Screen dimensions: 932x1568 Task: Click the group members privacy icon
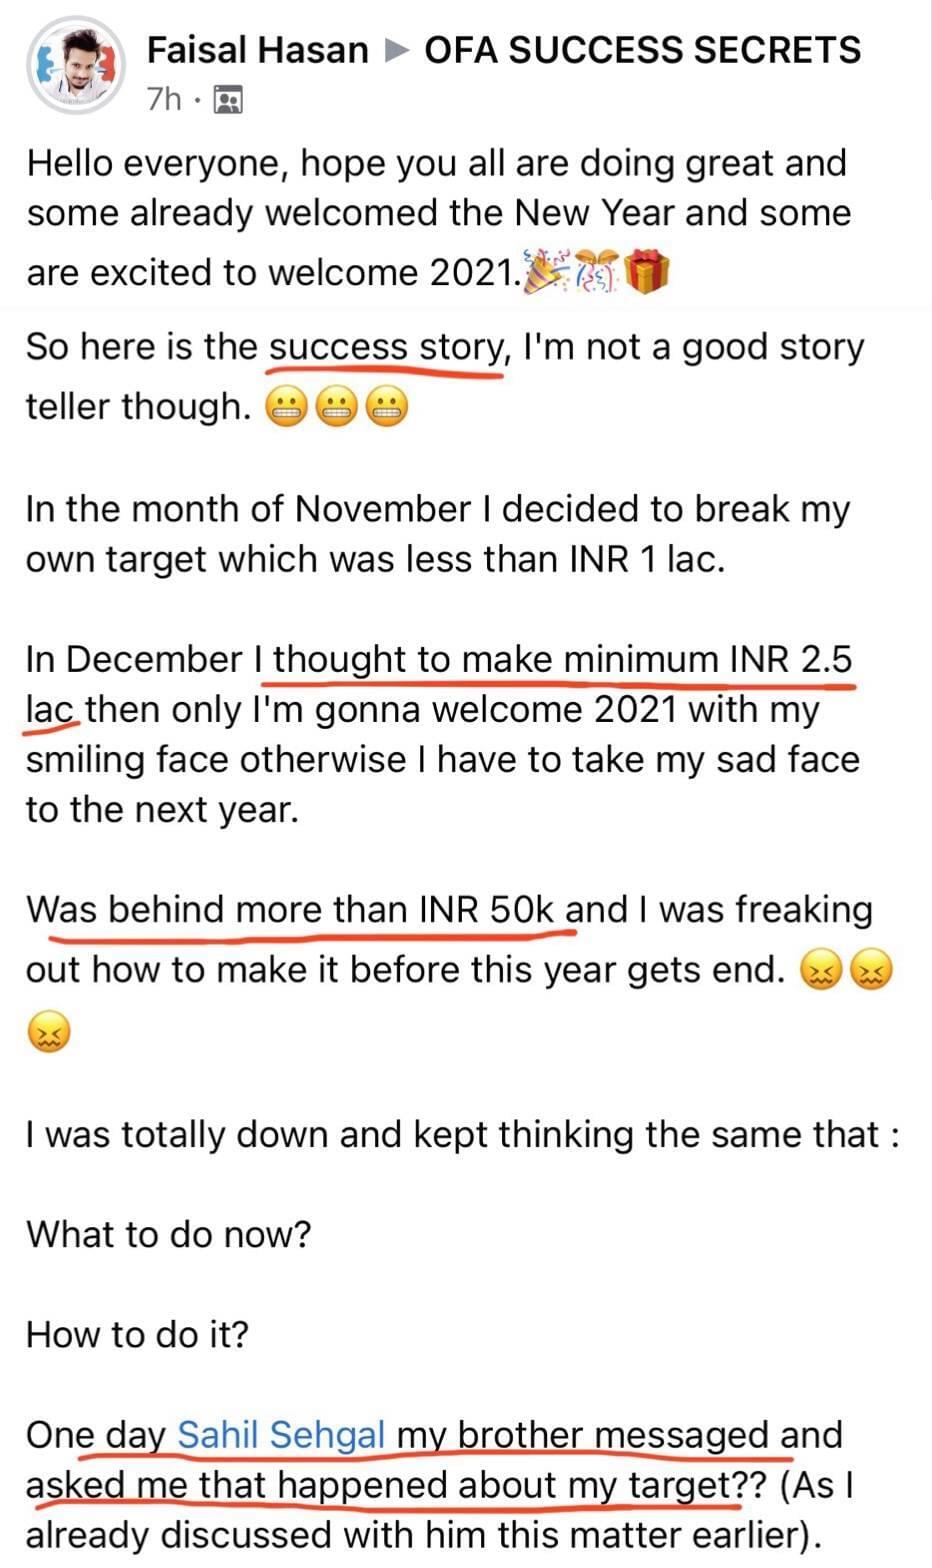pyautogui.click(x=229, y=100)
